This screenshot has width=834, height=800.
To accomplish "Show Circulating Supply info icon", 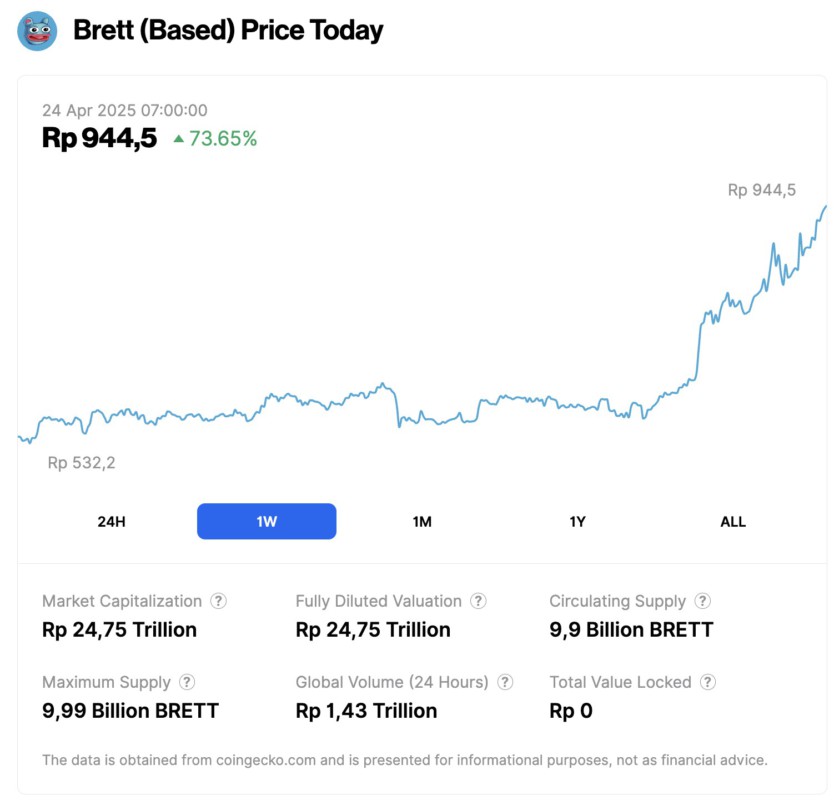I will click(x=703, y=602).
